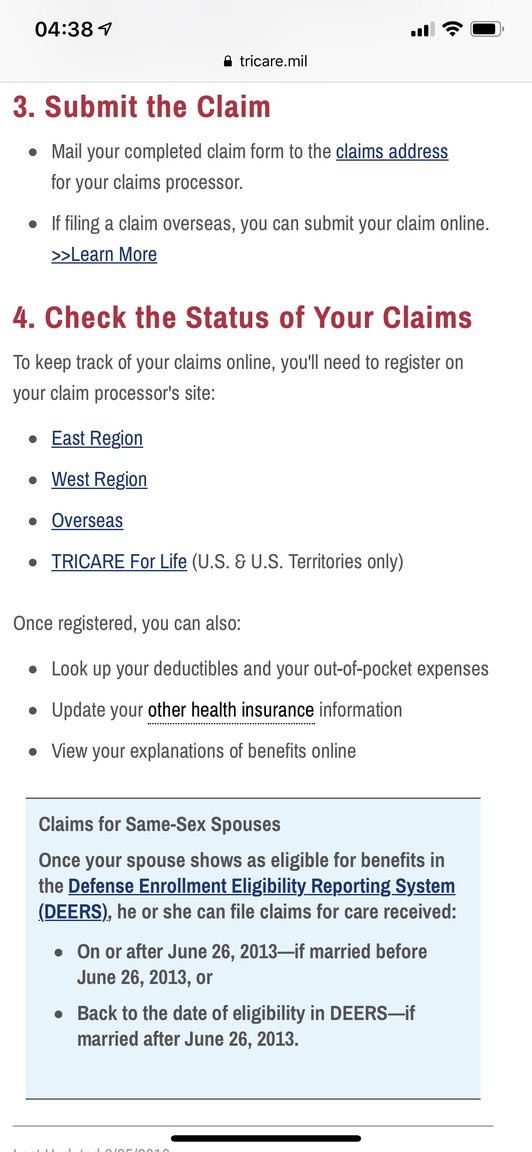Open the West Region link
This screenshot has height=1152, width=532.
(99, 480)
